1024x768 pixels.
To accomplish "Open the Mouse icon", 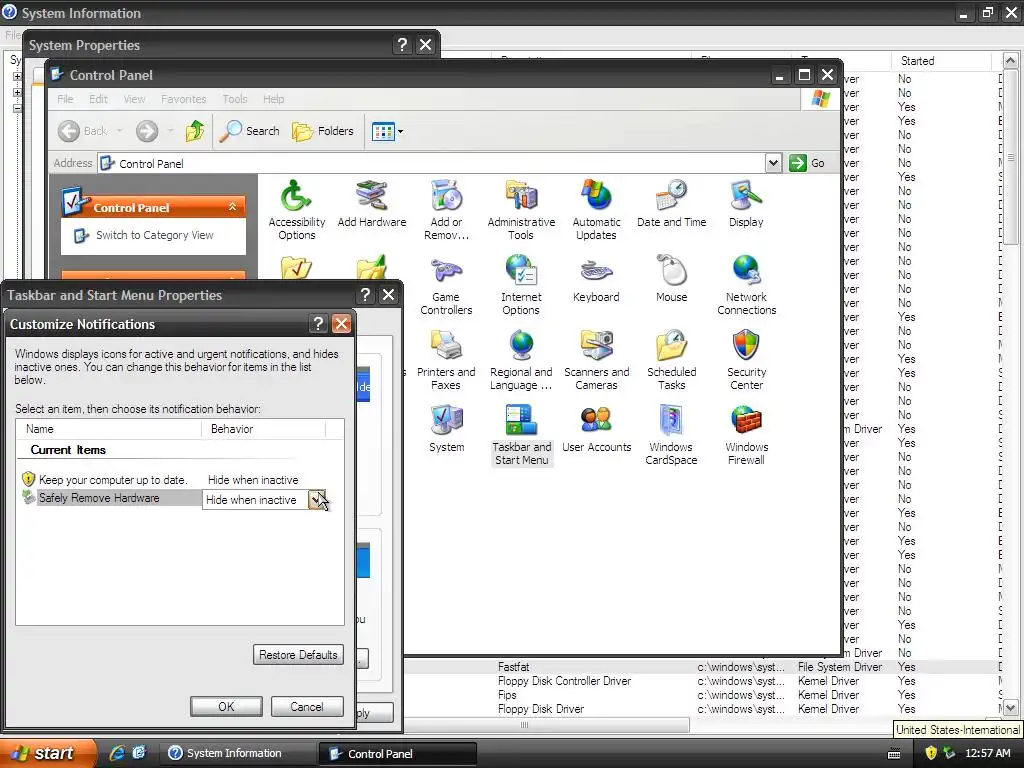I will pyautogui.click(x=671, y=280).
